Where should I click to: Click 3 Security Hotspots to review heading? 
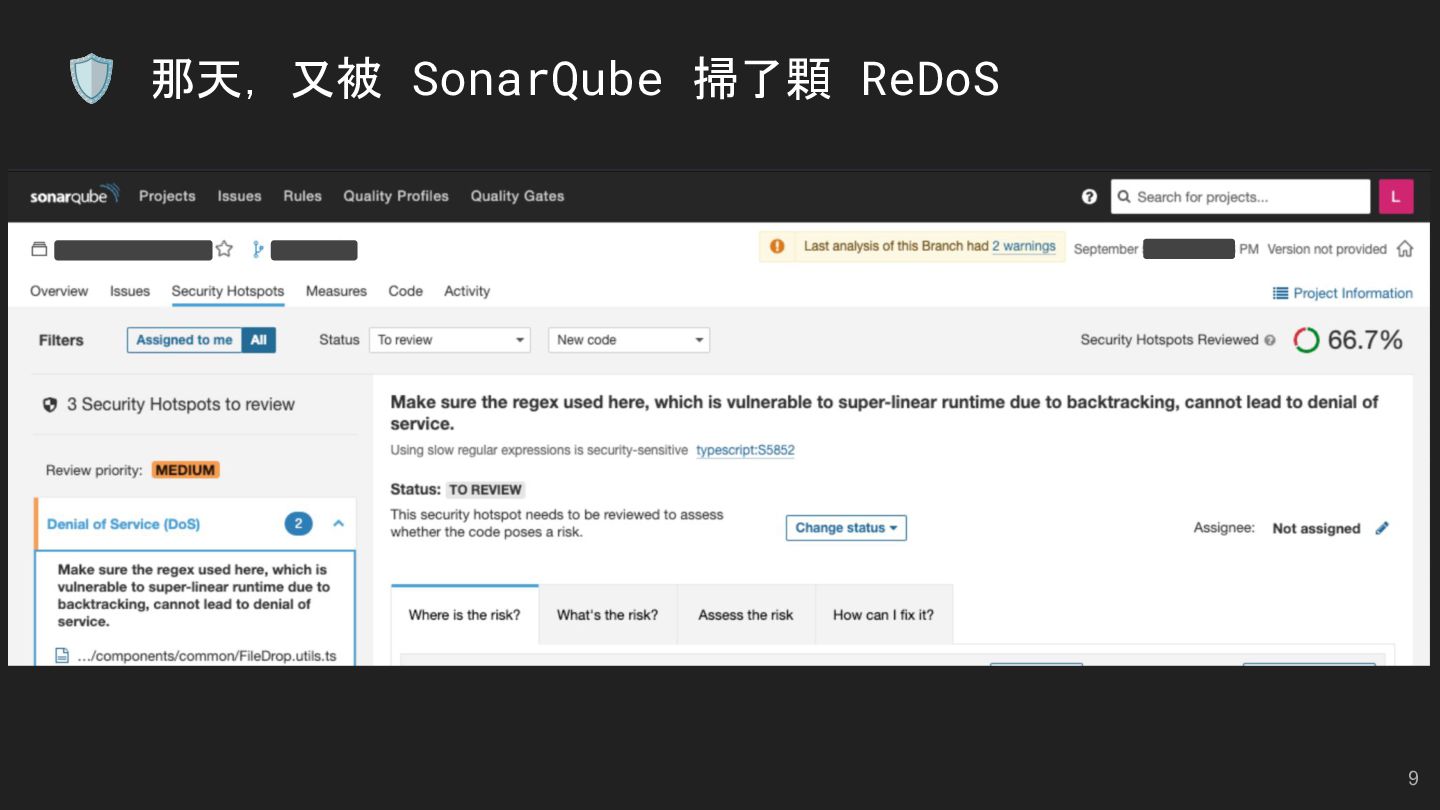pyautogui.click(x=181, y=405)
